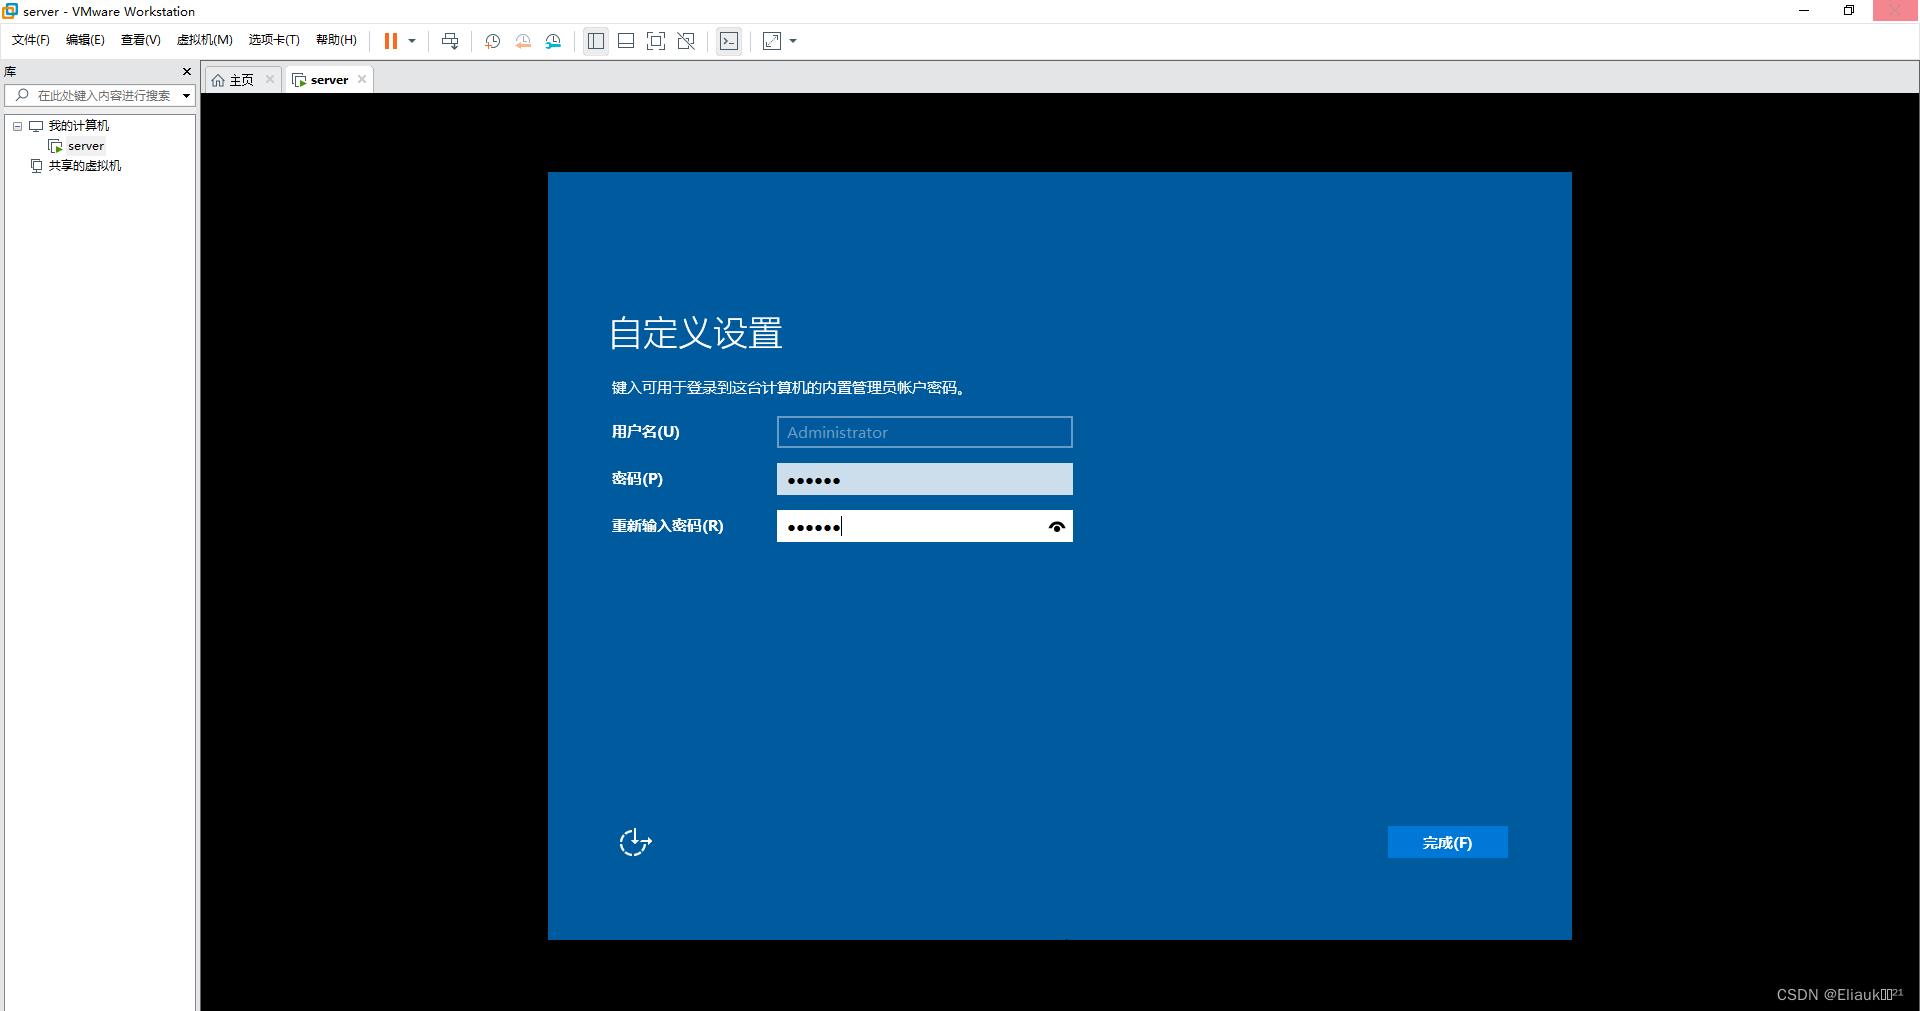Screen dimensions: 1920x1011
Task: Select the server VM in the library tree
Action: click(85, 145)
